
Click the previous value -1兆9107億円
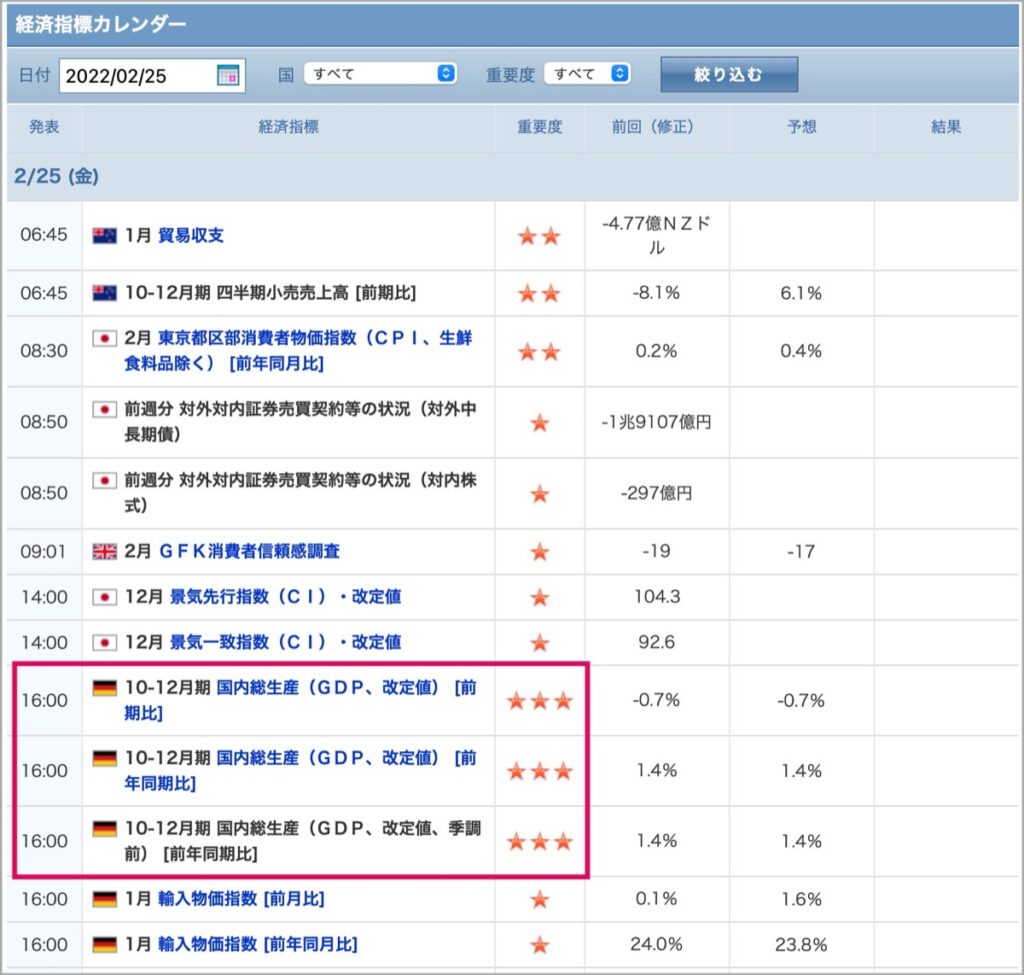656,423
